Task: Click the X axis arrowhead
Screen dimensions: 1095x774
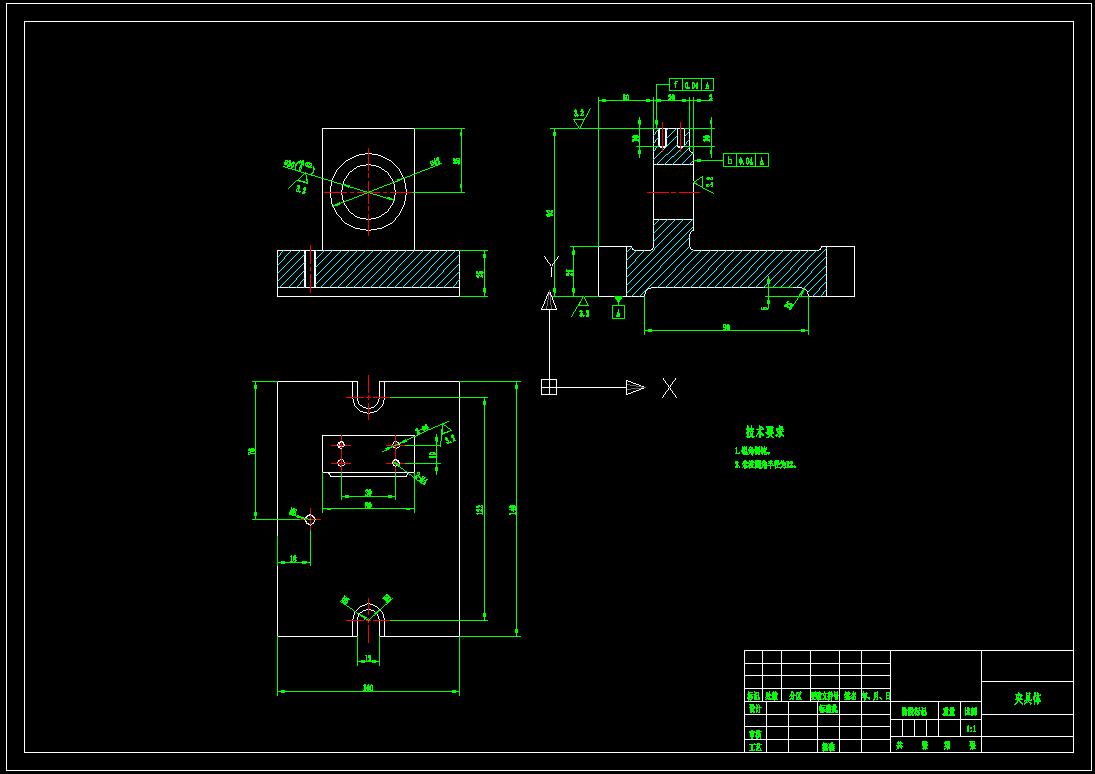Action: coord(635,387)
